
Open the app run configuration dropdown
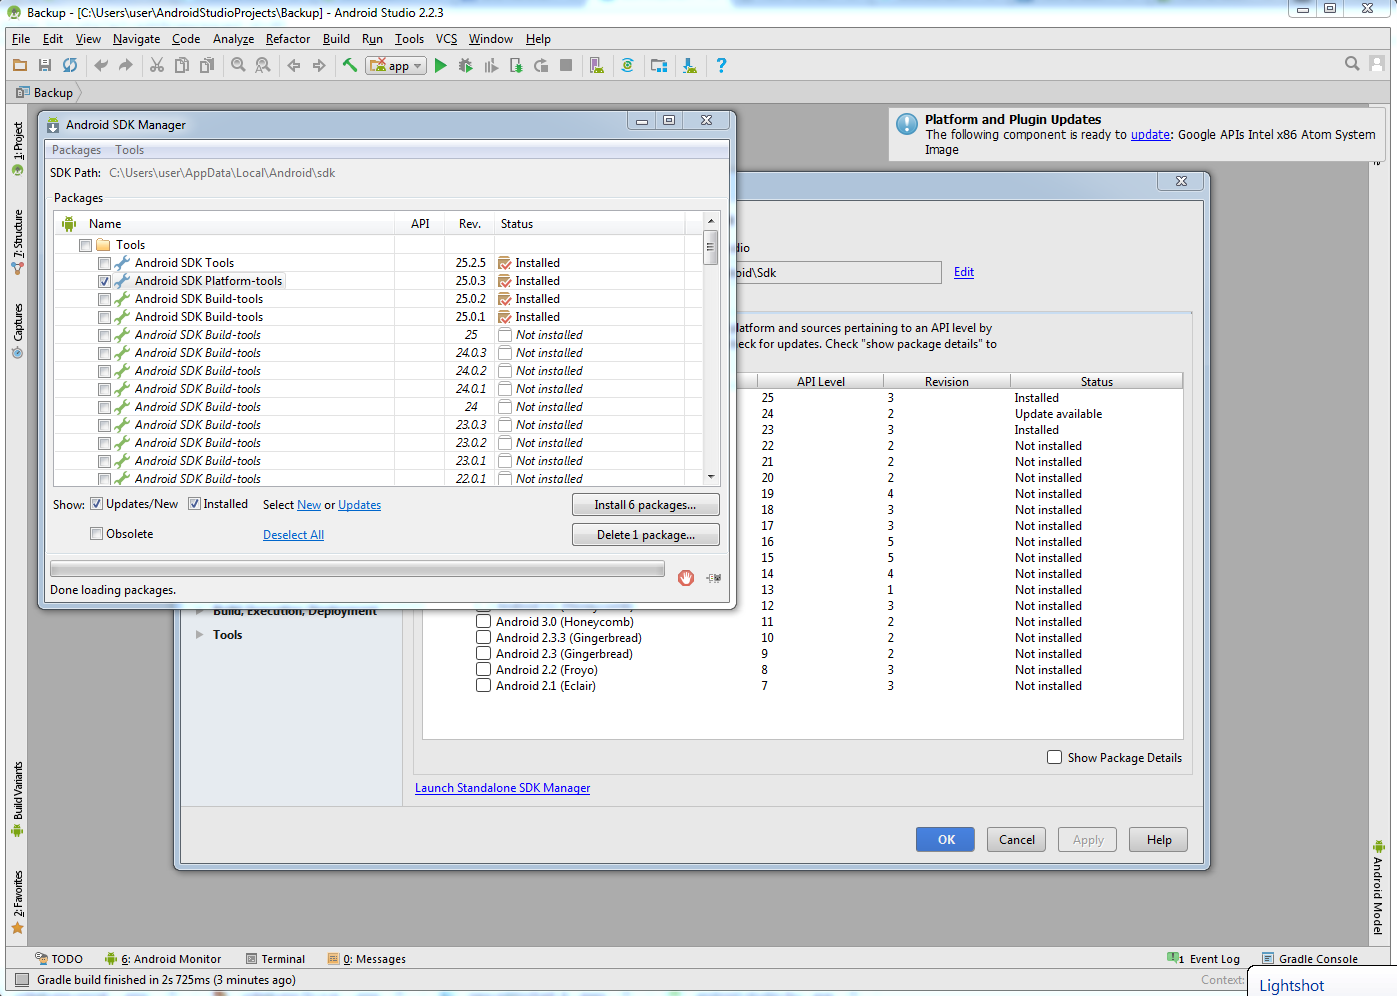coord(397,66)
